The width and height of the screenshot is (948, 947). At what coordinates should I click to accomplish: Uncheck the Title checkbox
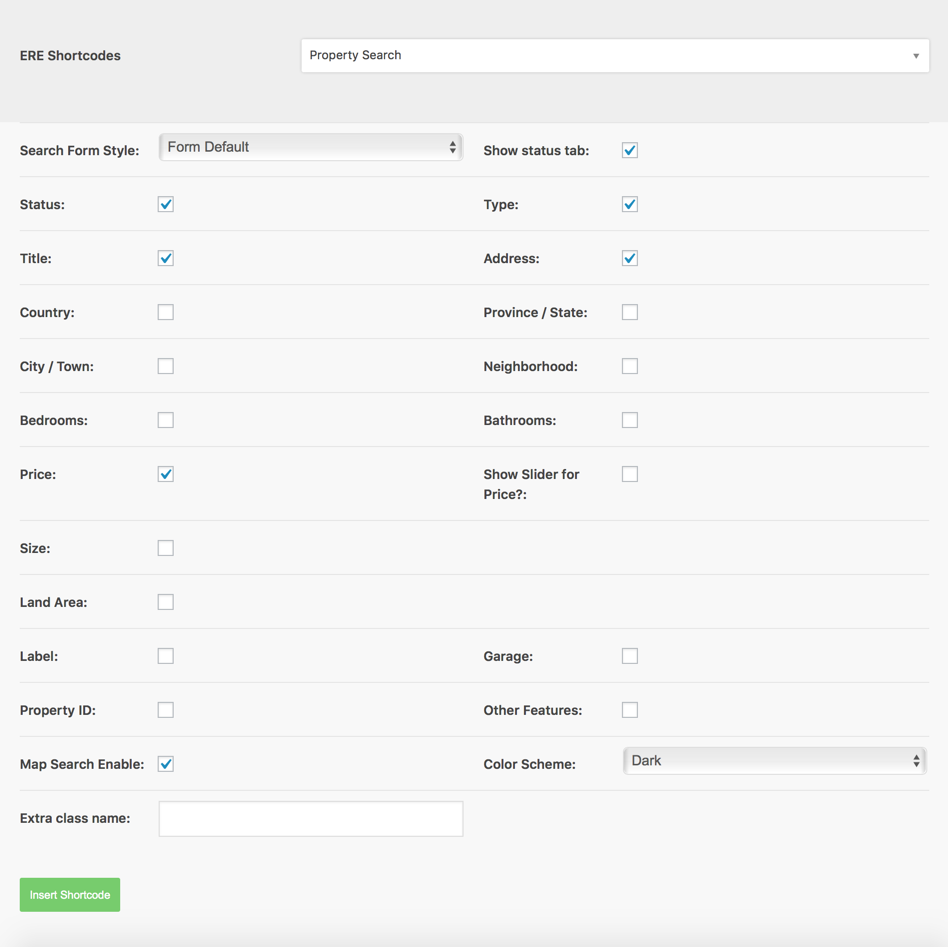(x=166, y=258)
